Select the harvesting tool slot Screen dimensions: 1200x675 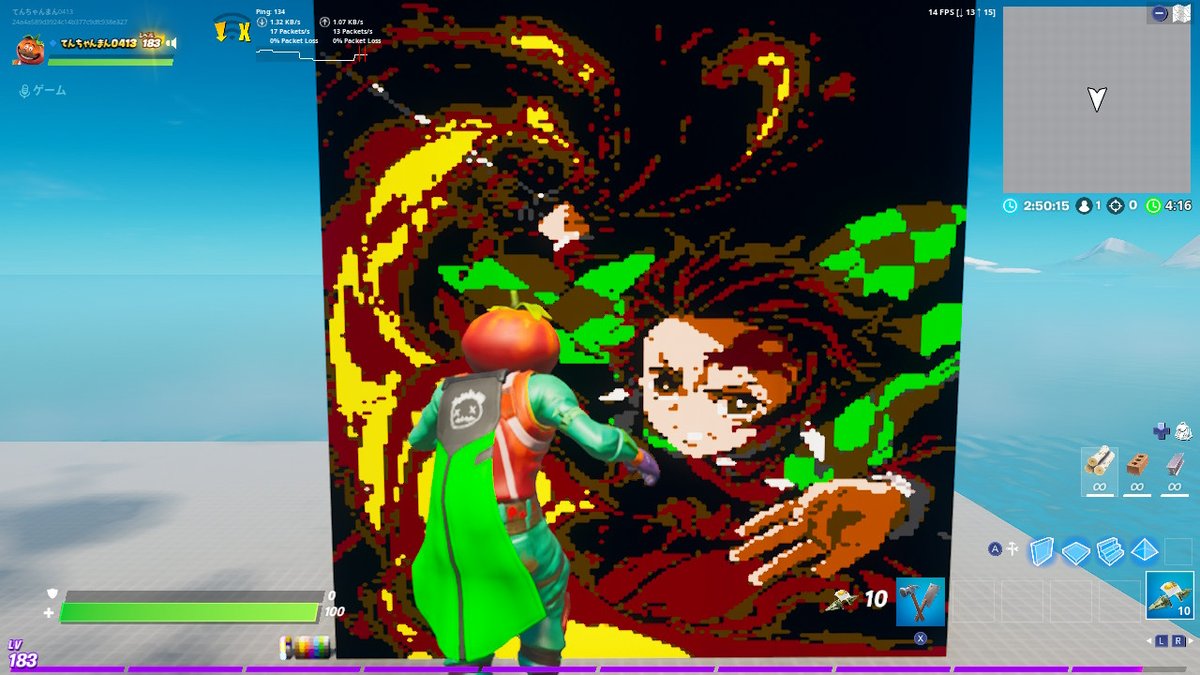(x=920, y=602)
